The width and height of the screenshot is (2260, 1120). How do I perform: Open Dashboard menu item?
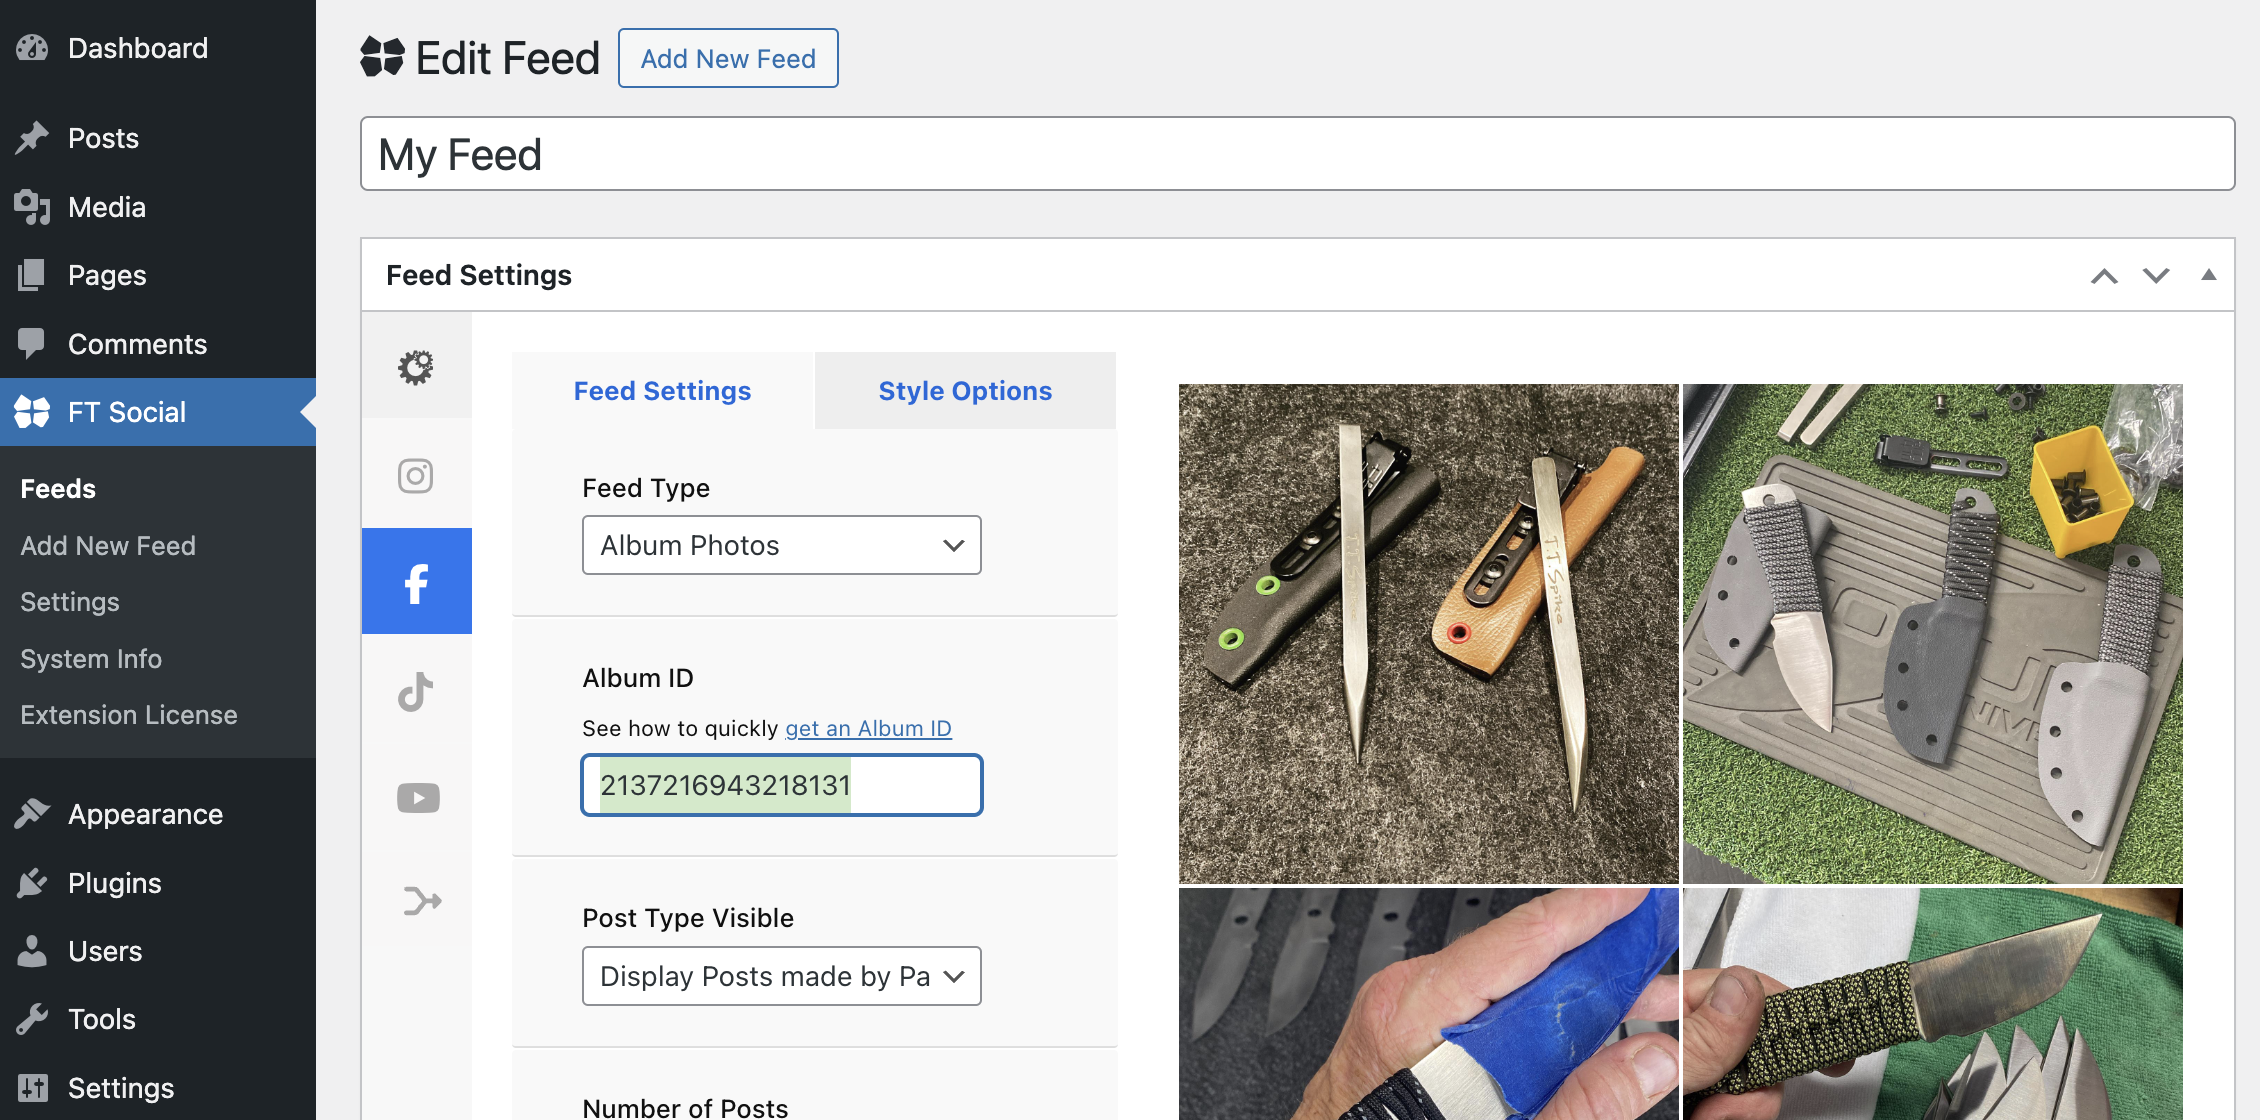pyautogui.click(x=158, y=48)
